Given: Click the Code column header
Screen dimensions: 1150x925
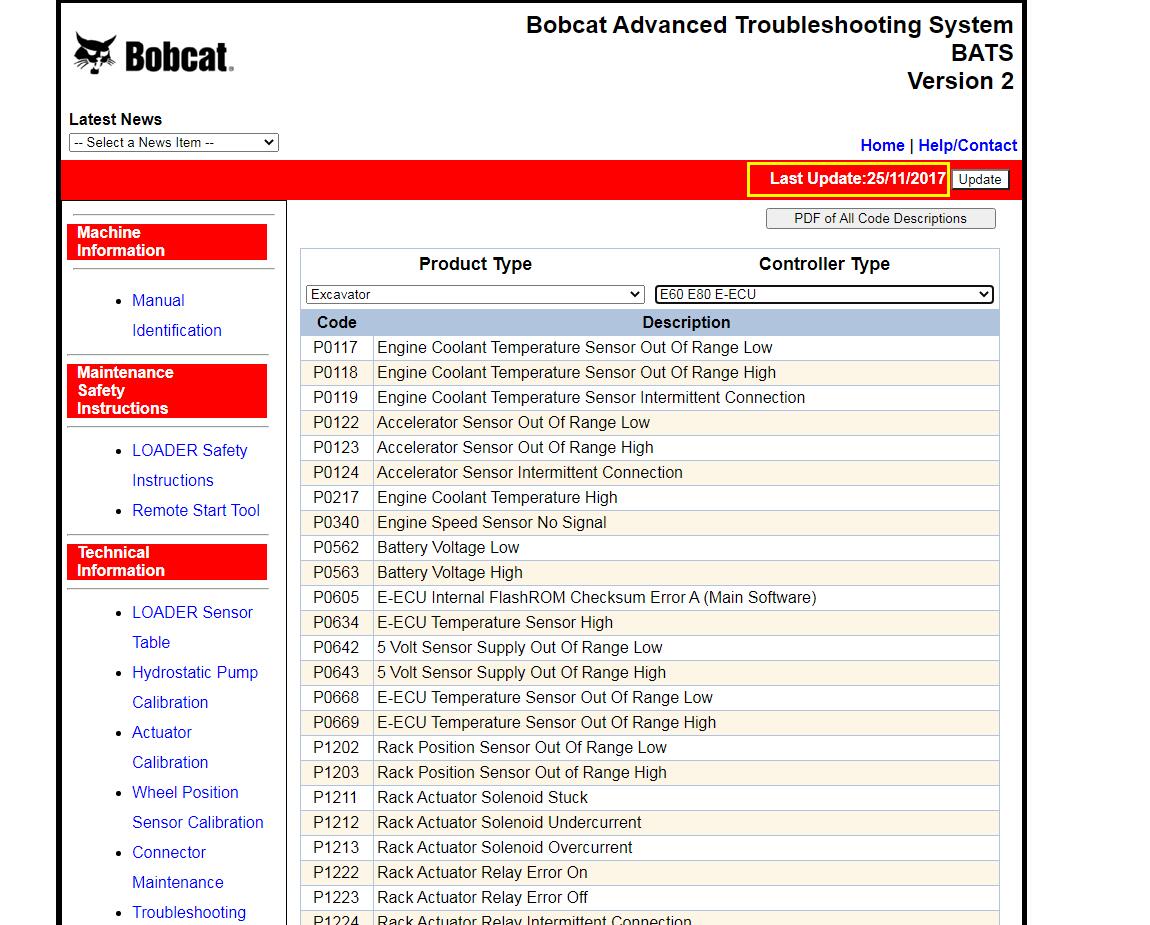Looking at the screenshot, I should (337, 323).
